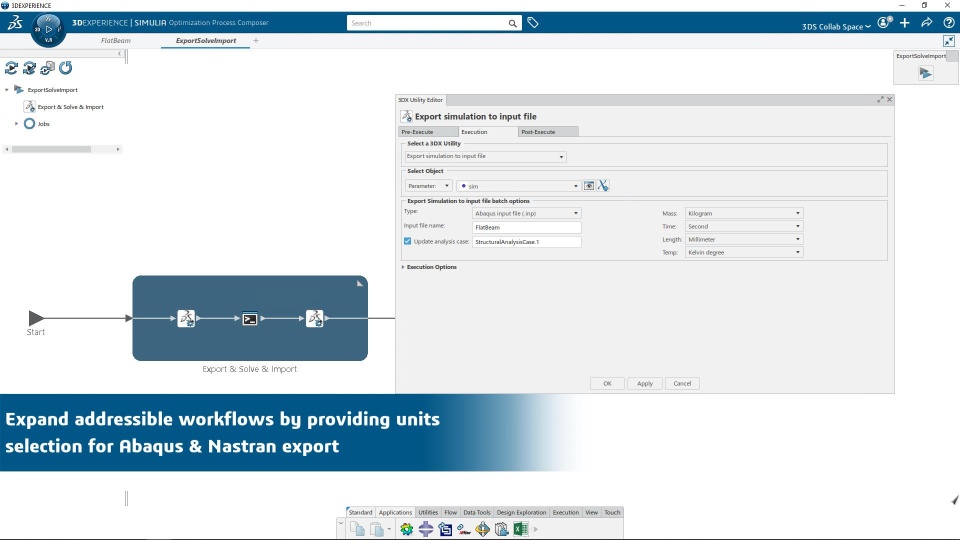Click the Cancel button in the 3DX Utility Editor
This screenshot has height=540, width=960.
coord(682,383)
